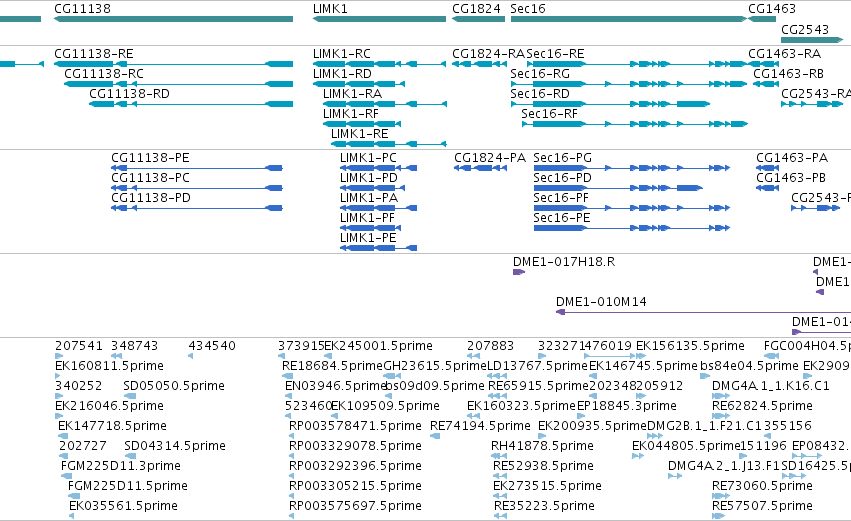The width and height of the screenshot is (851, 521).
Task: Select protein LIMK1-PC
Action: [x=368, y=158]
